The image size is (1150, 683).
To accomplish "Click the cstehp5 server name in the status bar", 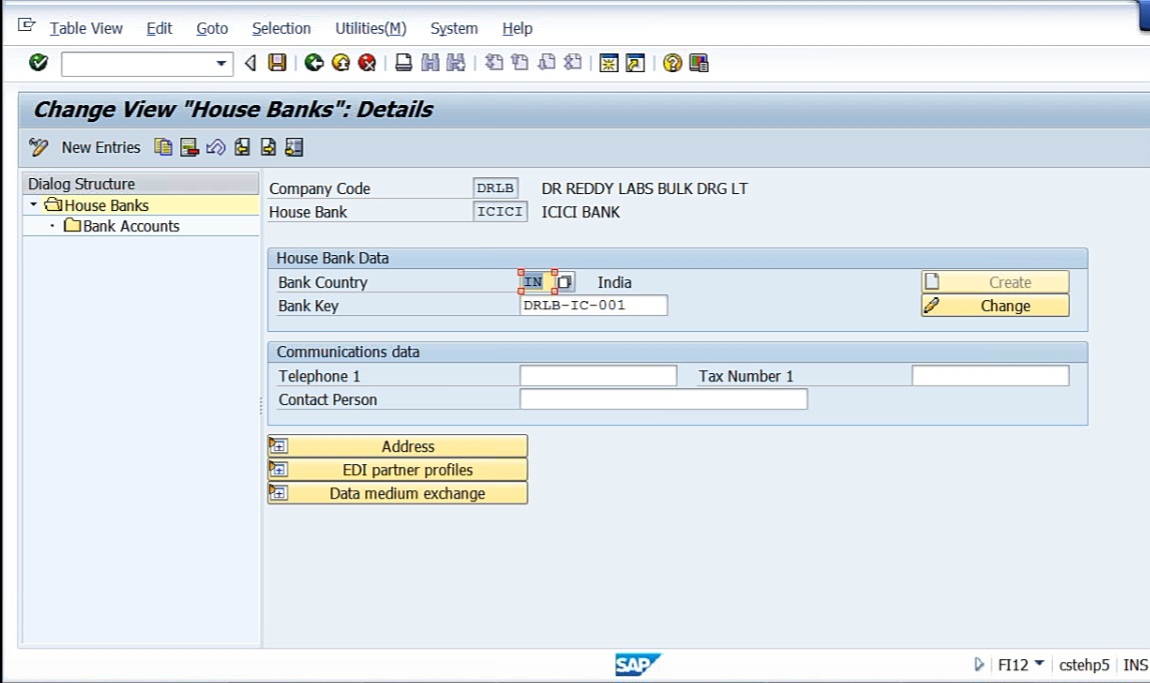I will click(1084, 665).
